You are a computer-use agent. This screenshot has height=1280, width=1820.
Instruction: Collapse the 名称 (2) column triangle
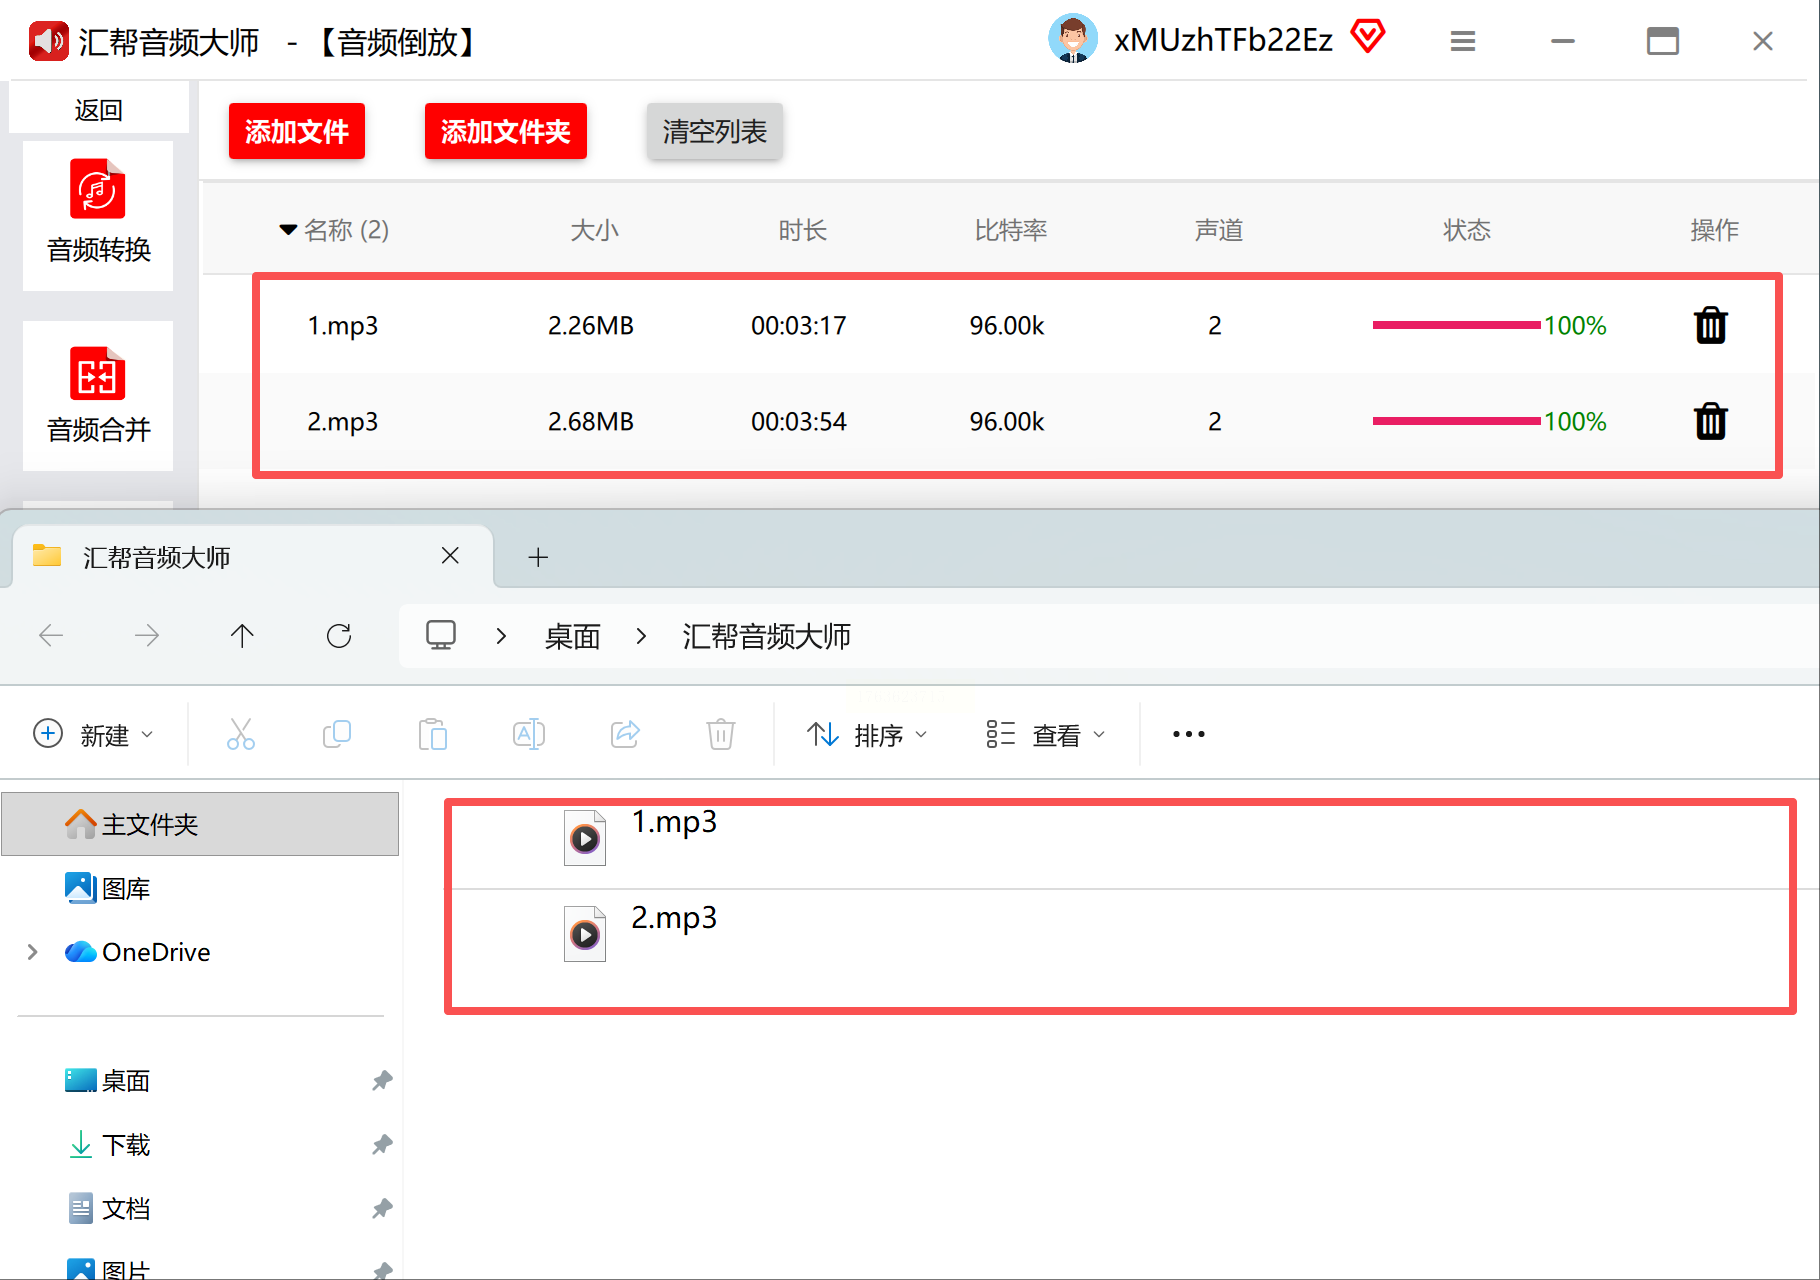[288, 230]
